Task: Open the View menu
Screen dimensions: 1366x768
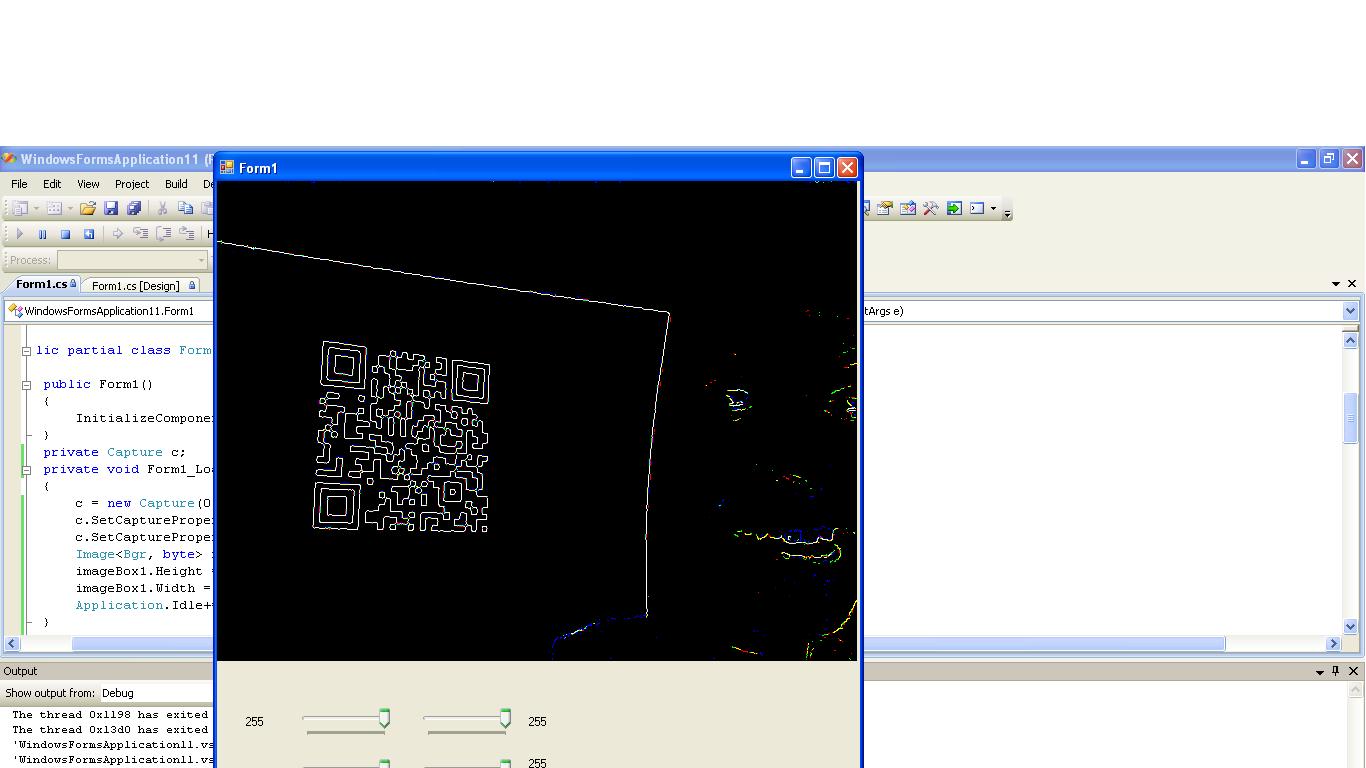Action: click(x=88, y=184)
